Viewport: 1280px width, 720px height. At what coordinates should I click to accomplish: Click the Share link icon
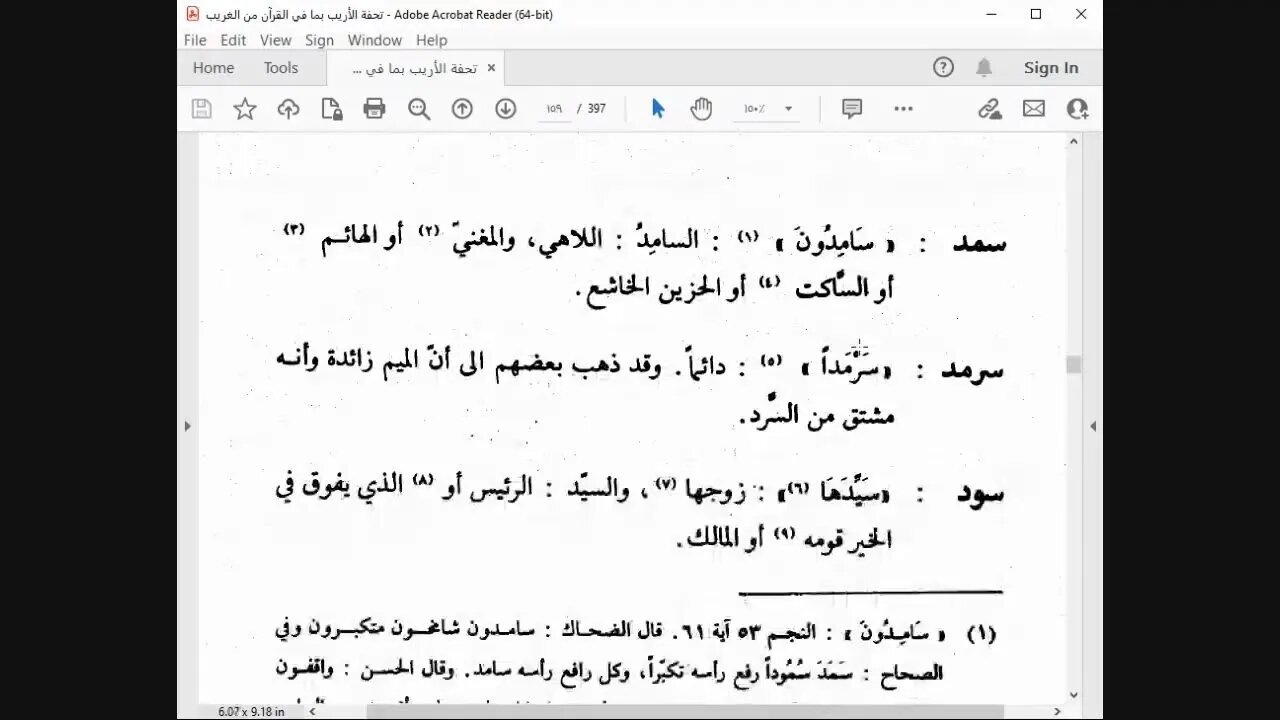tap(990, 109)
